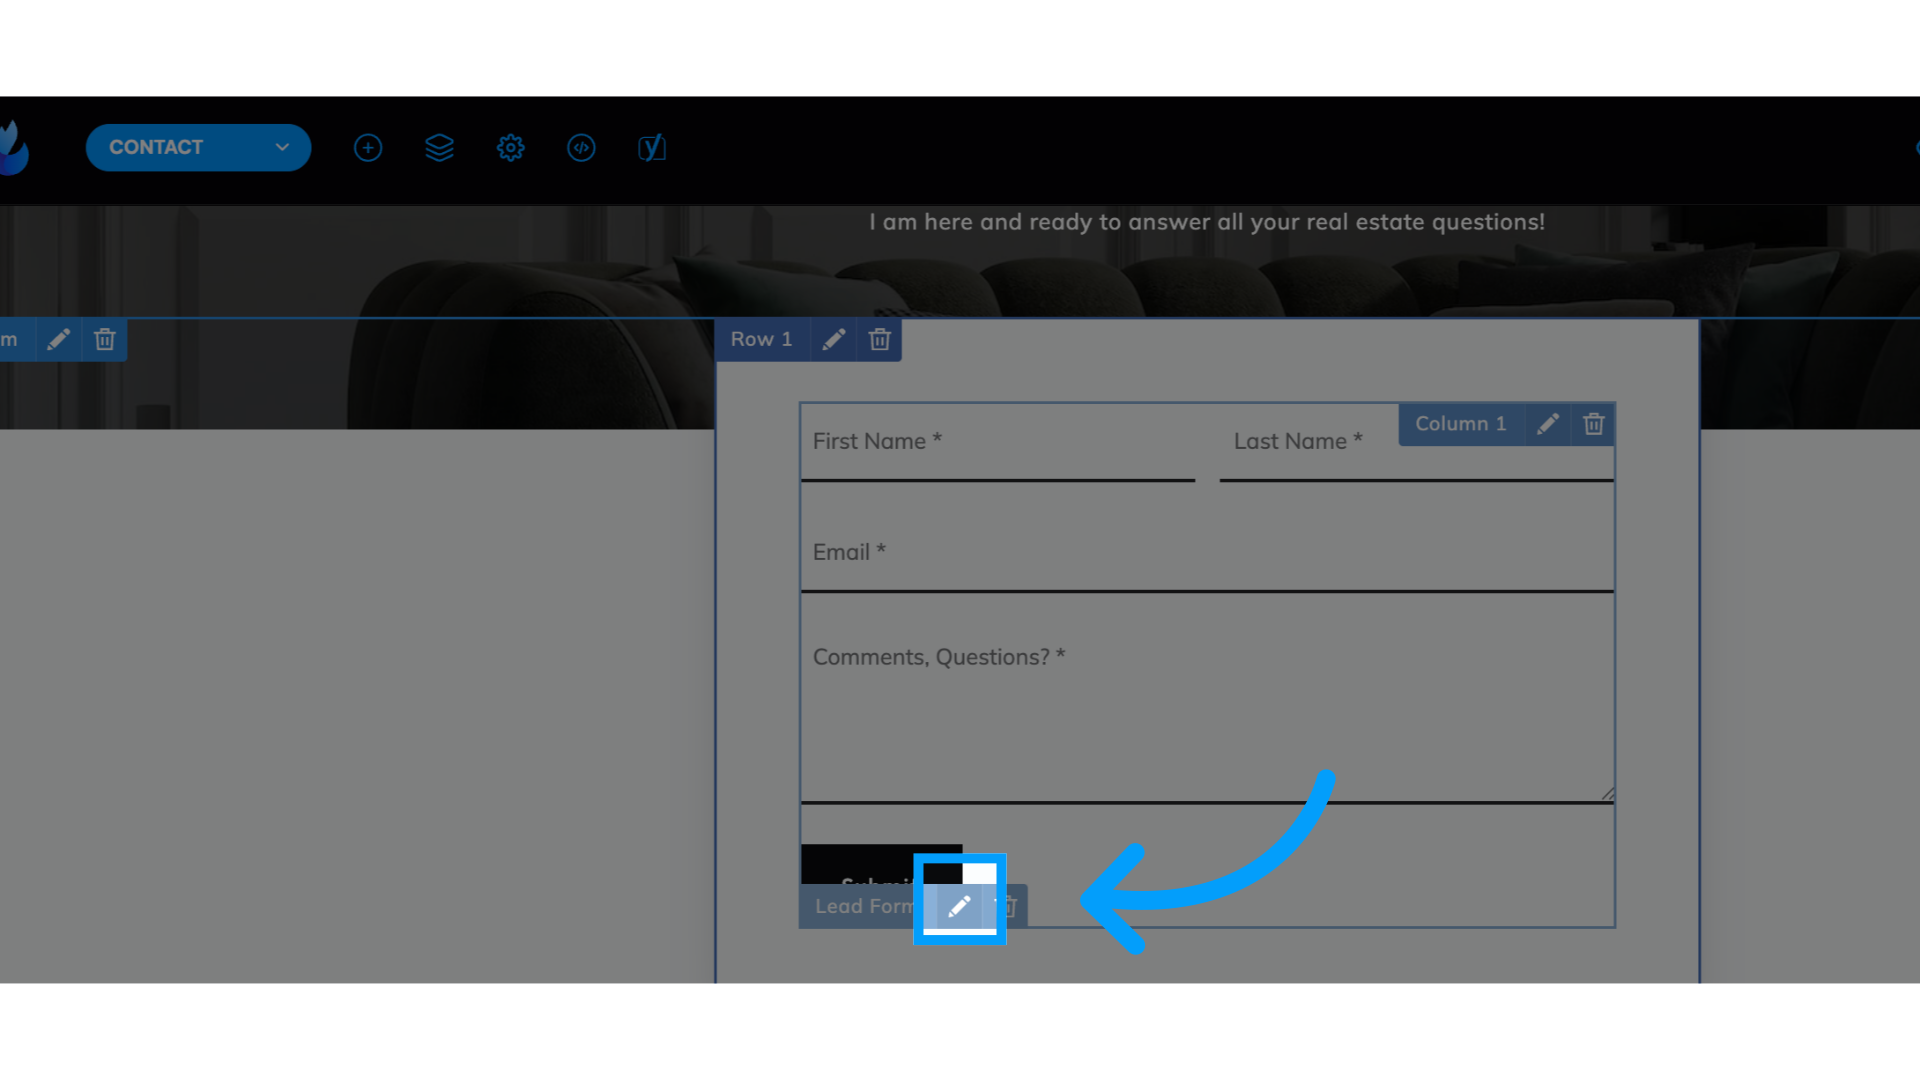Click the Lead Form pencil edit icon
The image size is (1920, 1080).
pyautogui.click(x=959, y=906)
